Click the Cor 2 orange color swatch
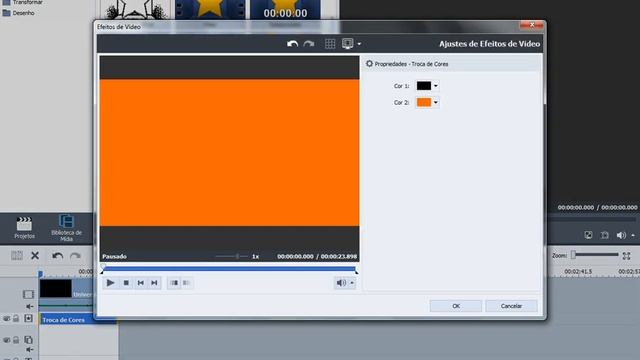640x360 pixels. point(424,102)
